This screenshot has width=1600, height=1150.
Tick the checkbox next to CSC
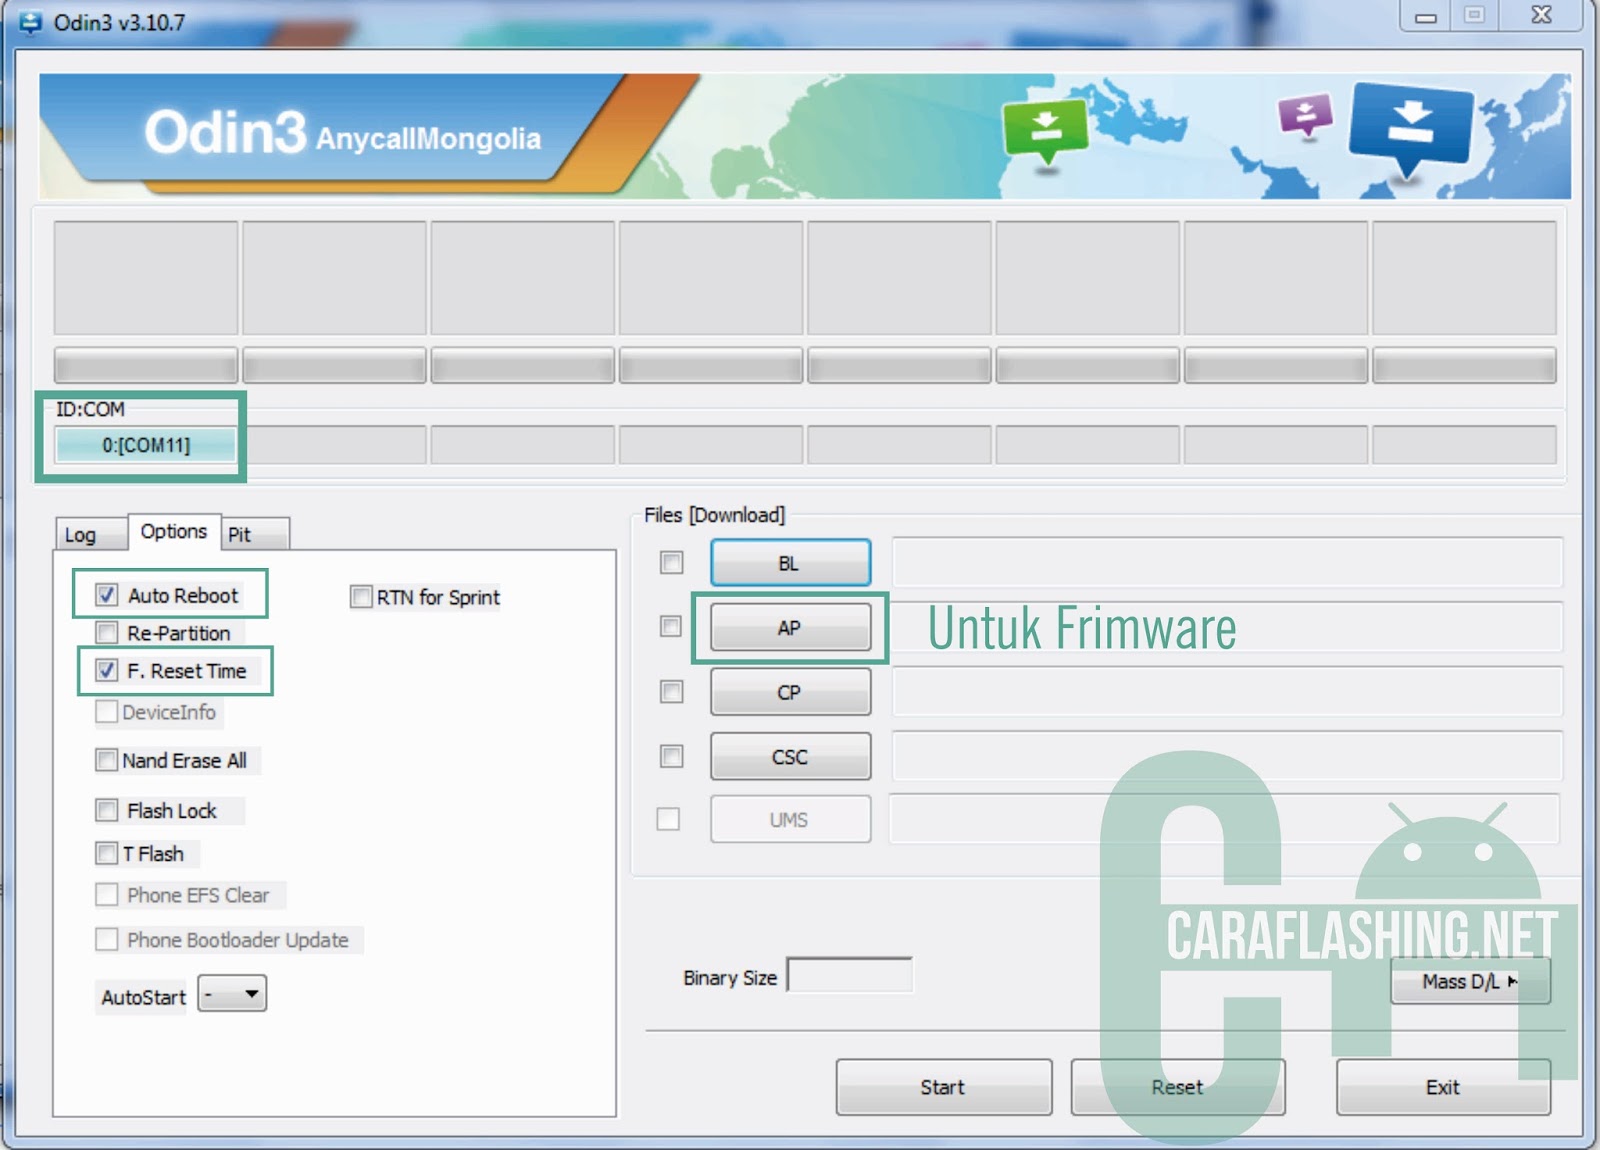pos(672,756)
